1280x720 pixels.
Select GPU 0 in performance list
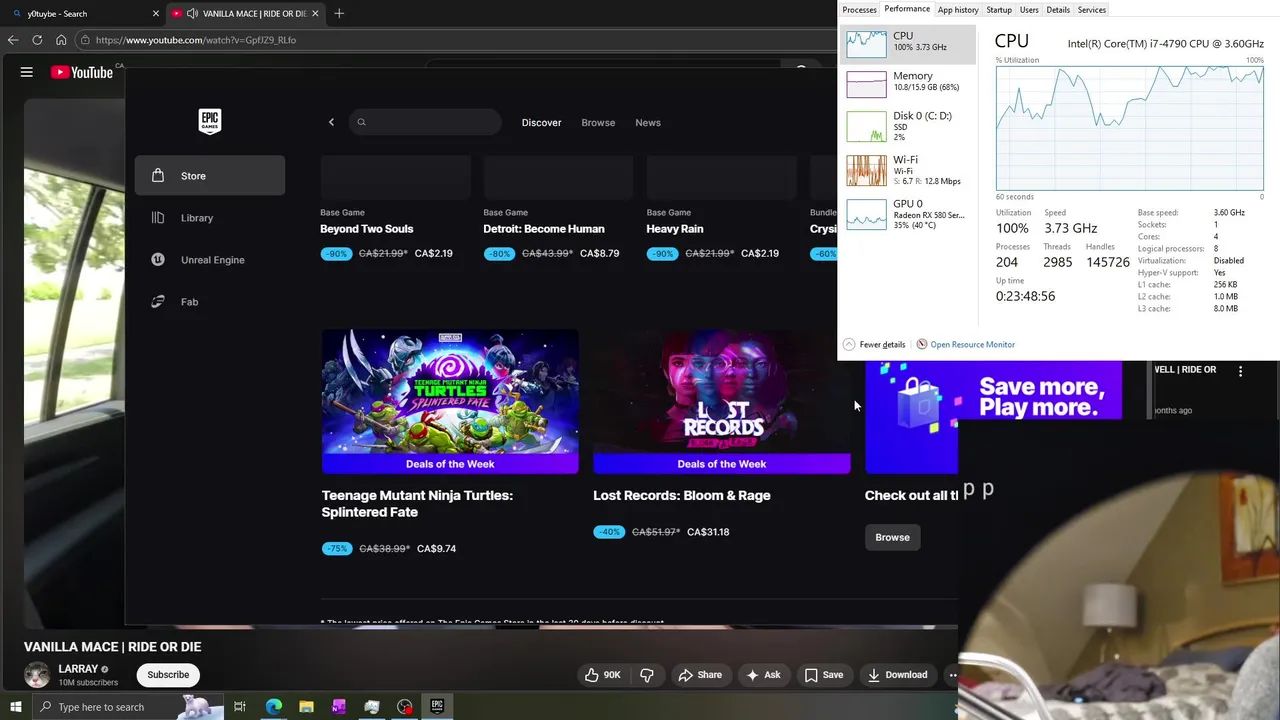(x=907, y=214)
